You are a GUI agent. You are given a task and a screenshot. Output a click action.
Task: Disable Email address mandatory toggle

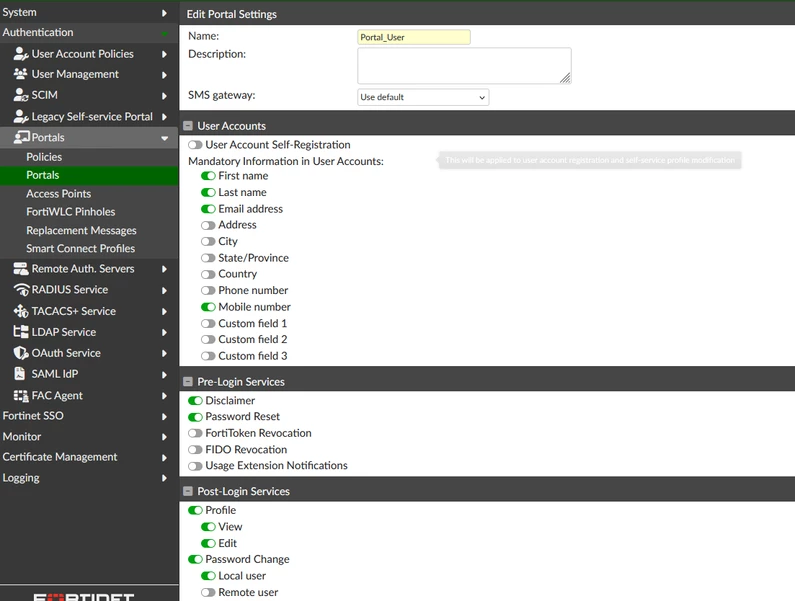[x=208, y=209]
